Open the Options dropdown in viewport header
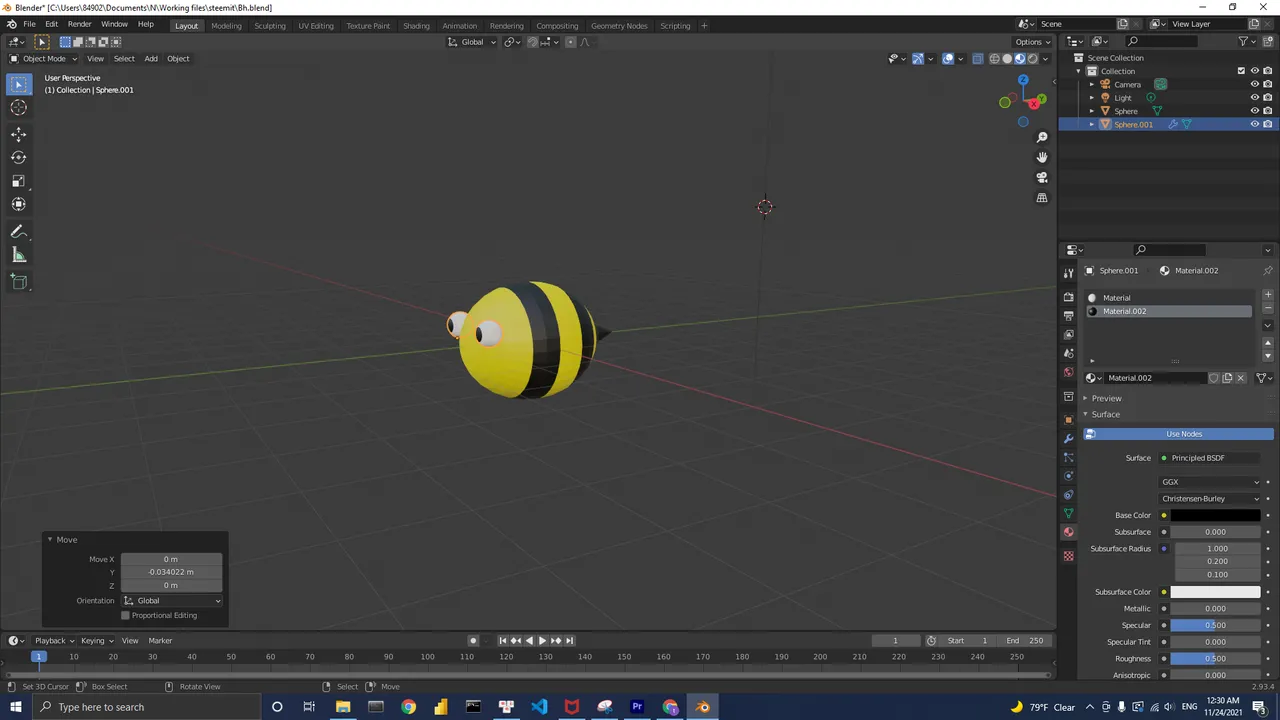 (x=1033, y=42)
